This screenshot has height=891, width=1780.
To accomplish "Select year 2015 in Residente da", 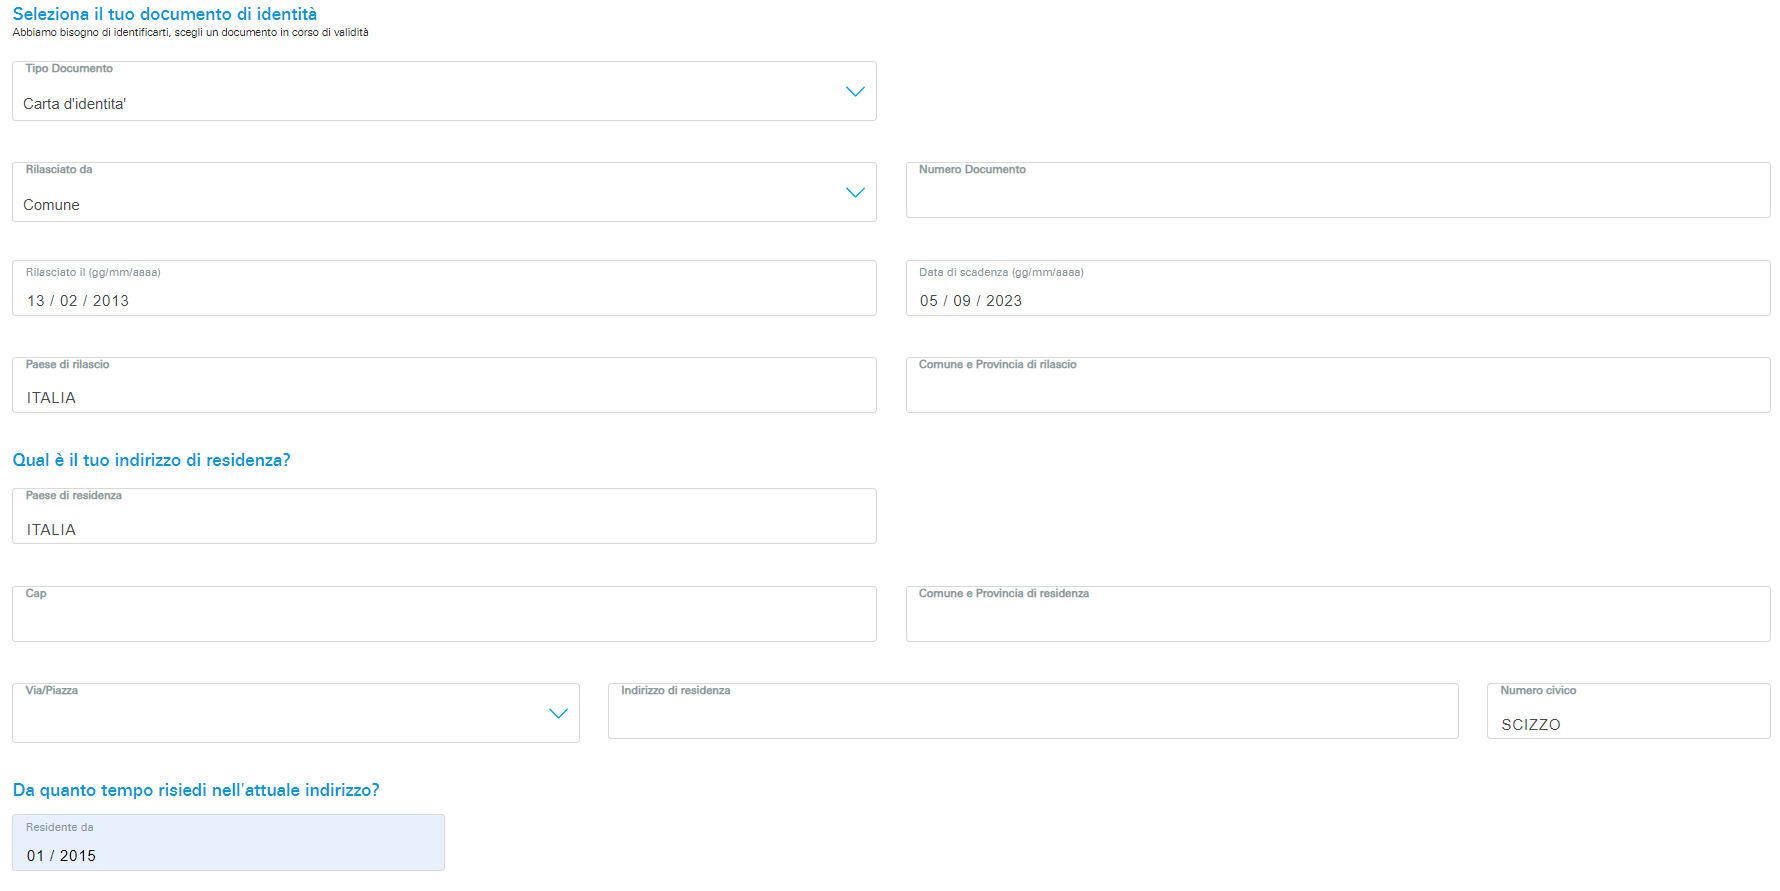I will tap(78, 856).
